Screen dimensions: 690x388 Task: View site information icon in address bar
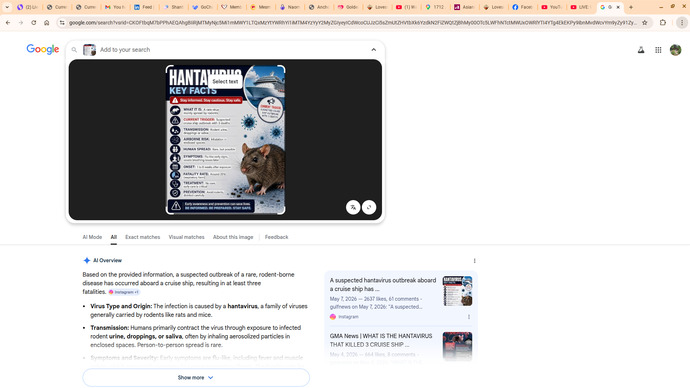tap(62, 22)
